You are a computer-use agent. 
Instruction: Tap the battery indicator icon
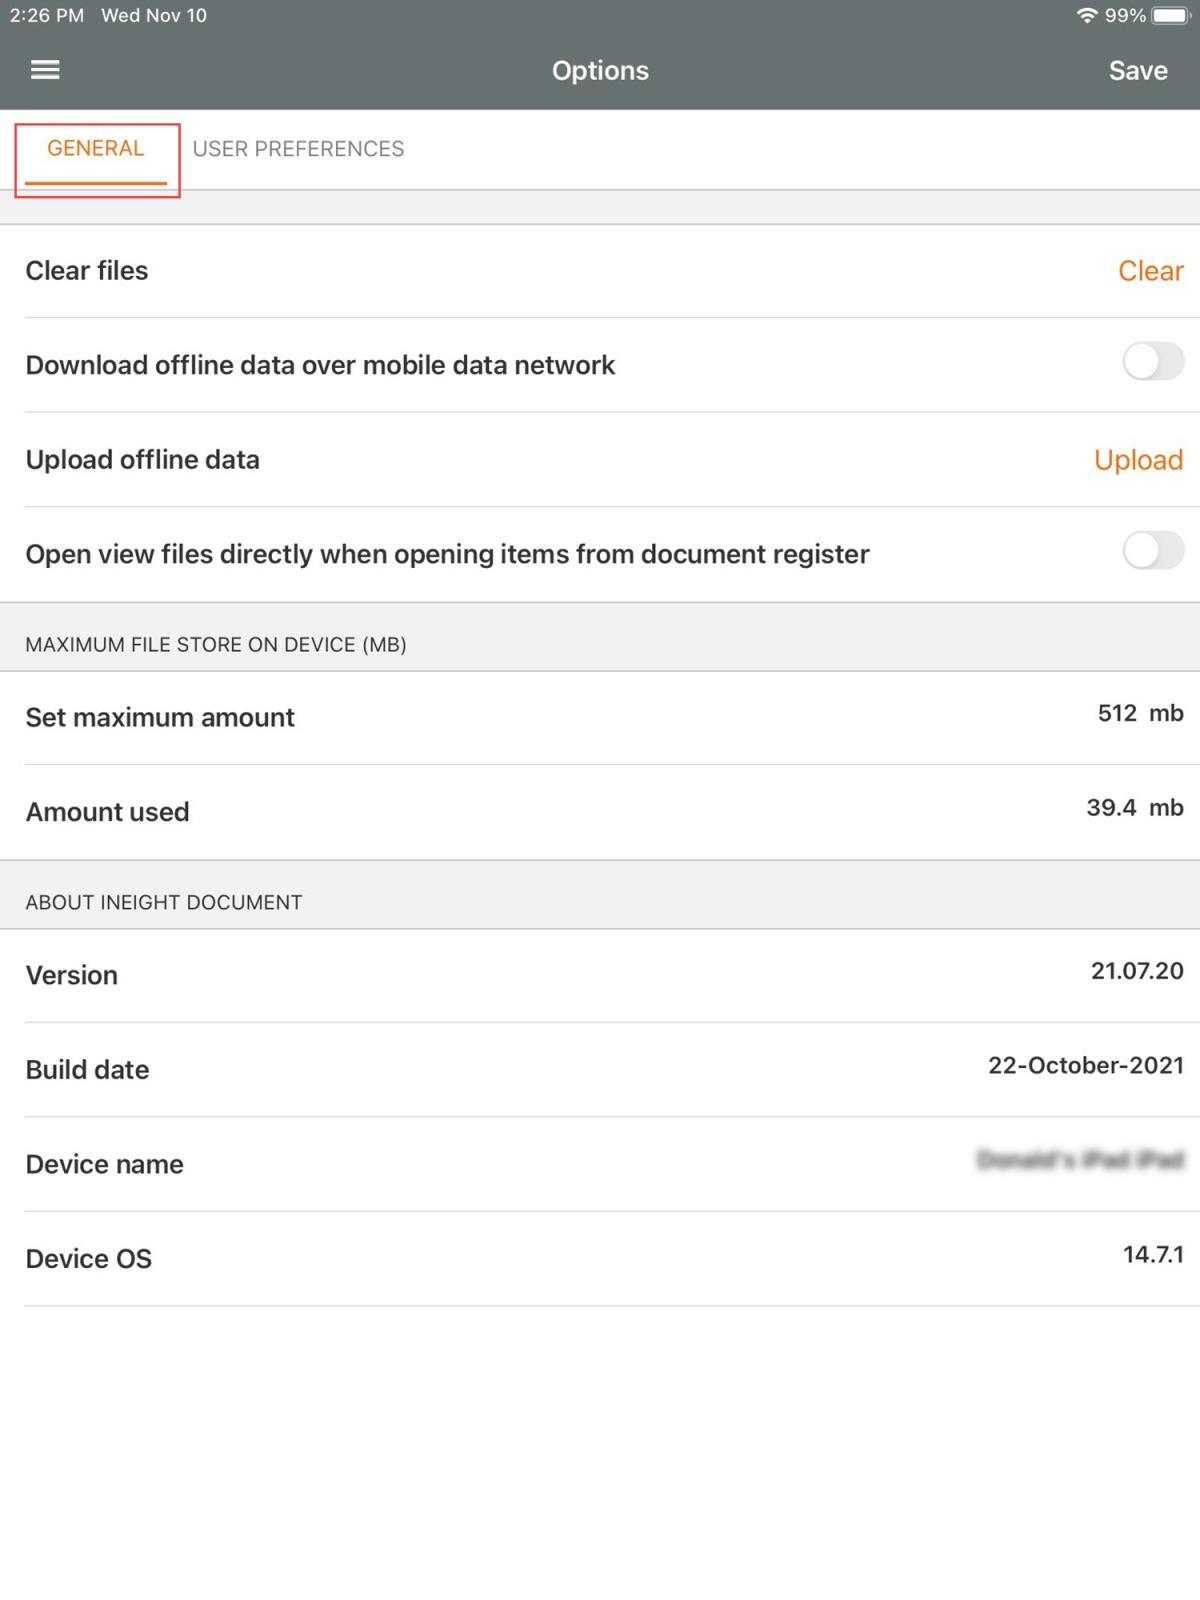coord(1170,16)
